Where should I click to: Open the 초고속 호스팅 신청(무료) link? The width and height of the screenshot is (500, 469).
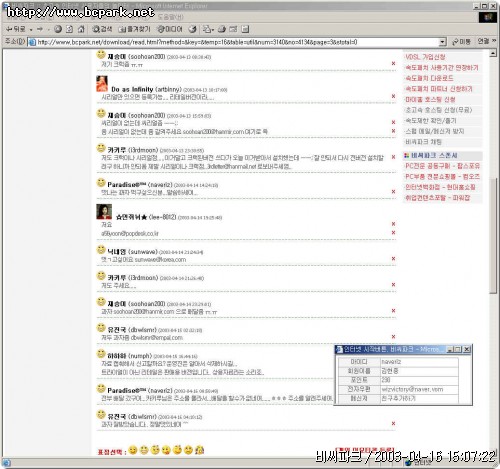point(438,110)
